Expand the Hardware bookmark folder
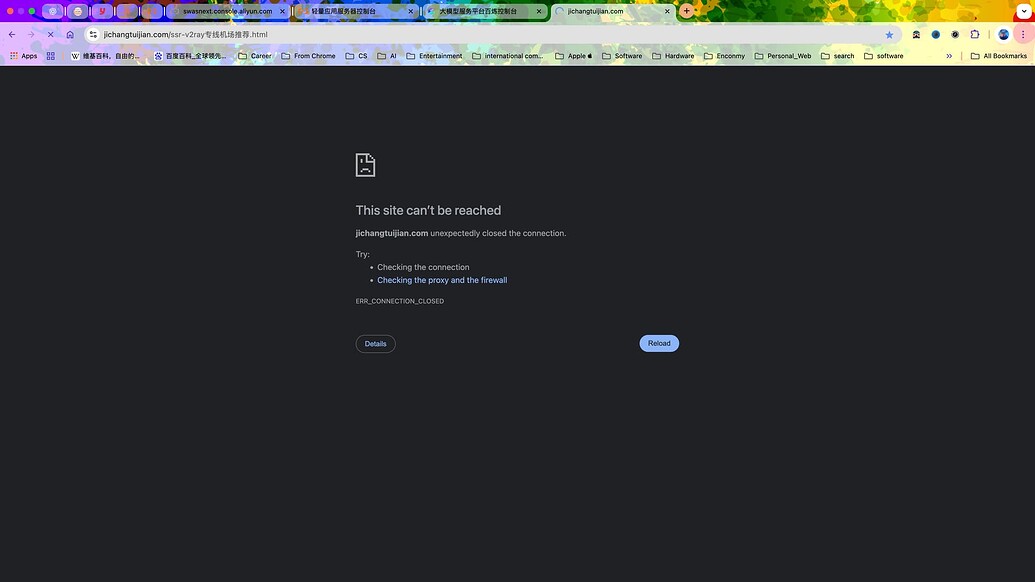 tap(673, 56)
